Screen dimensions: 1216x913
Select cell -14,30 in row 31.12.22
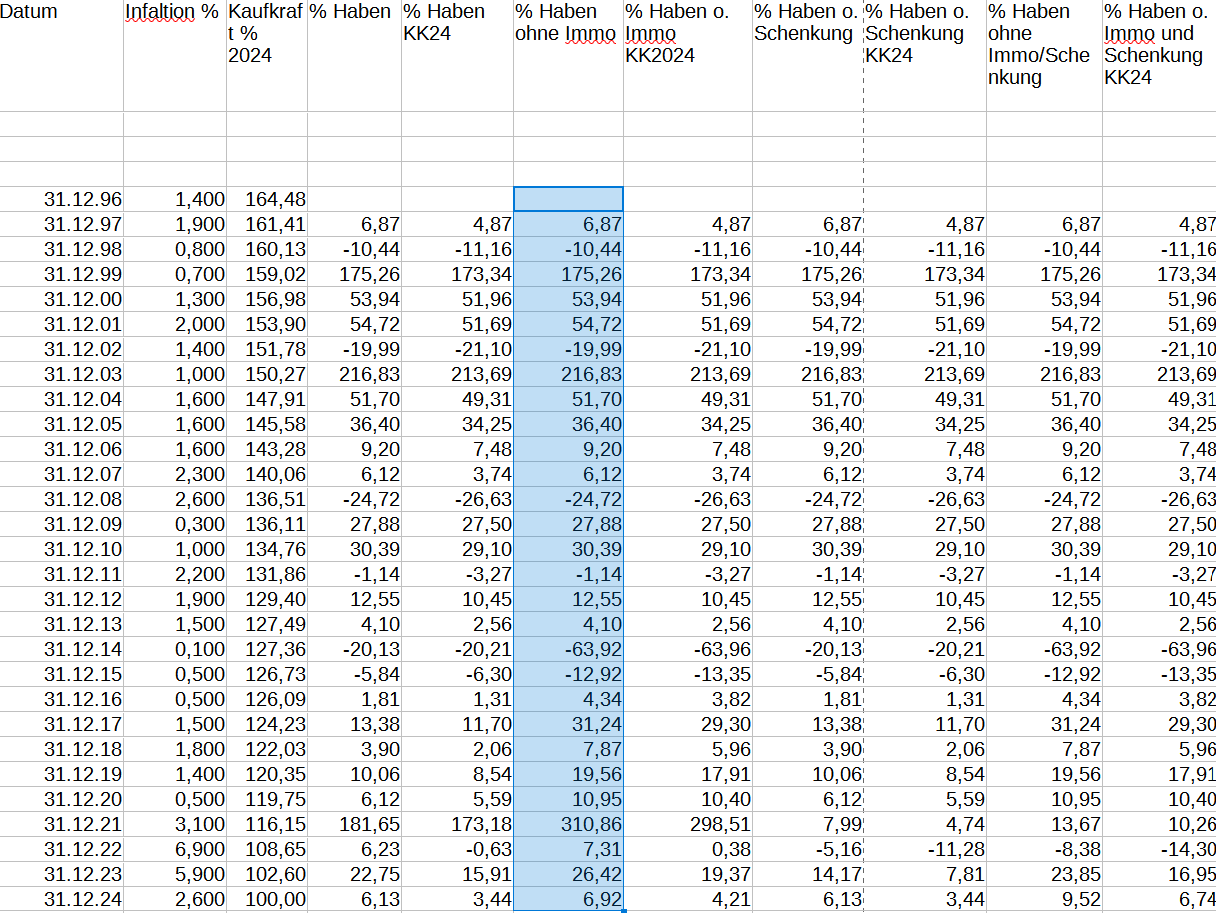1159,849
